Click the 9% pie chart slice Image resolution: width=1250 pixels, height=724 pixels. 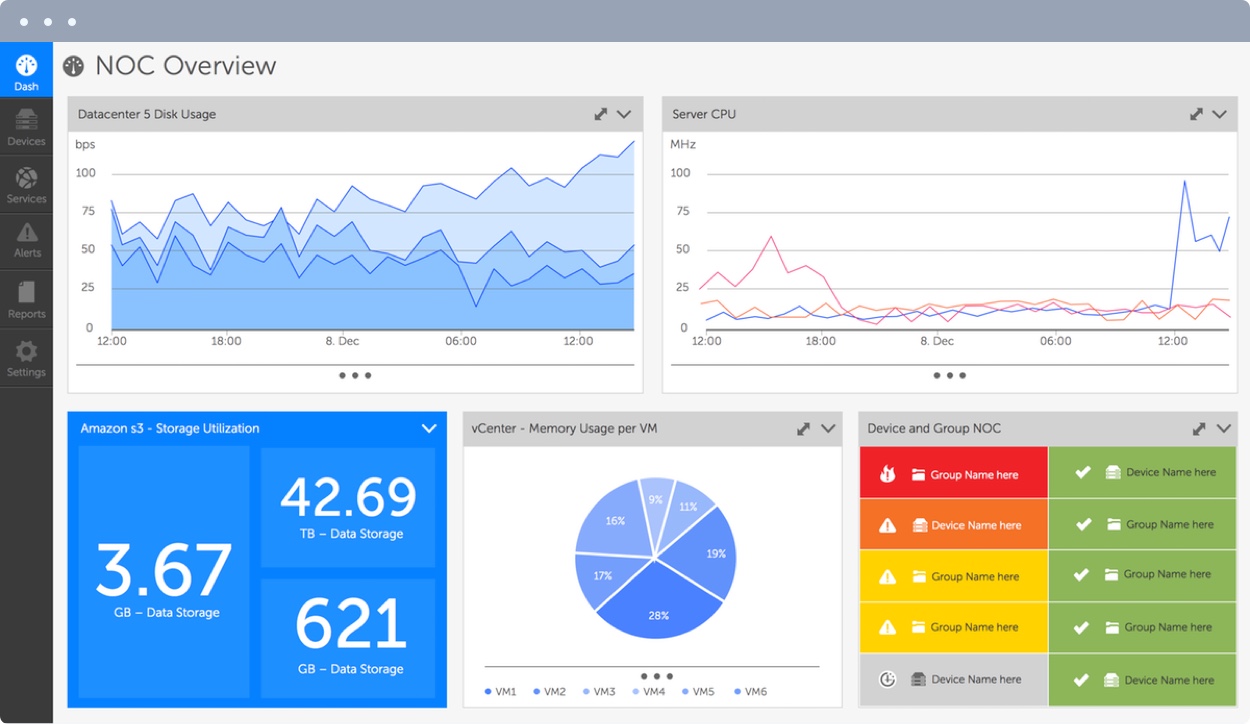pos(656,508)
